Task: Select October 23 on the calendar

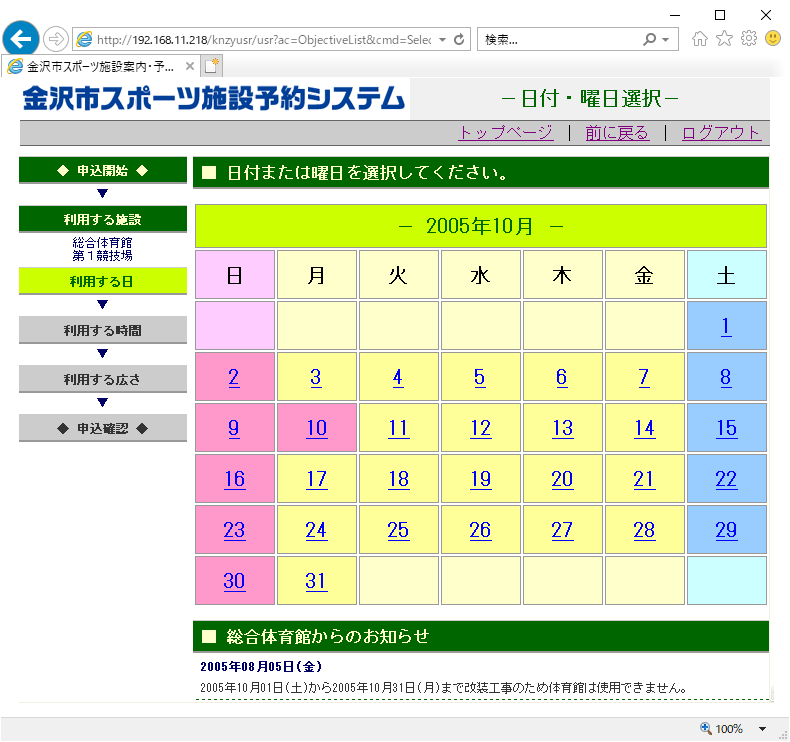Action: pyautogui.click(x=234, y=530)
